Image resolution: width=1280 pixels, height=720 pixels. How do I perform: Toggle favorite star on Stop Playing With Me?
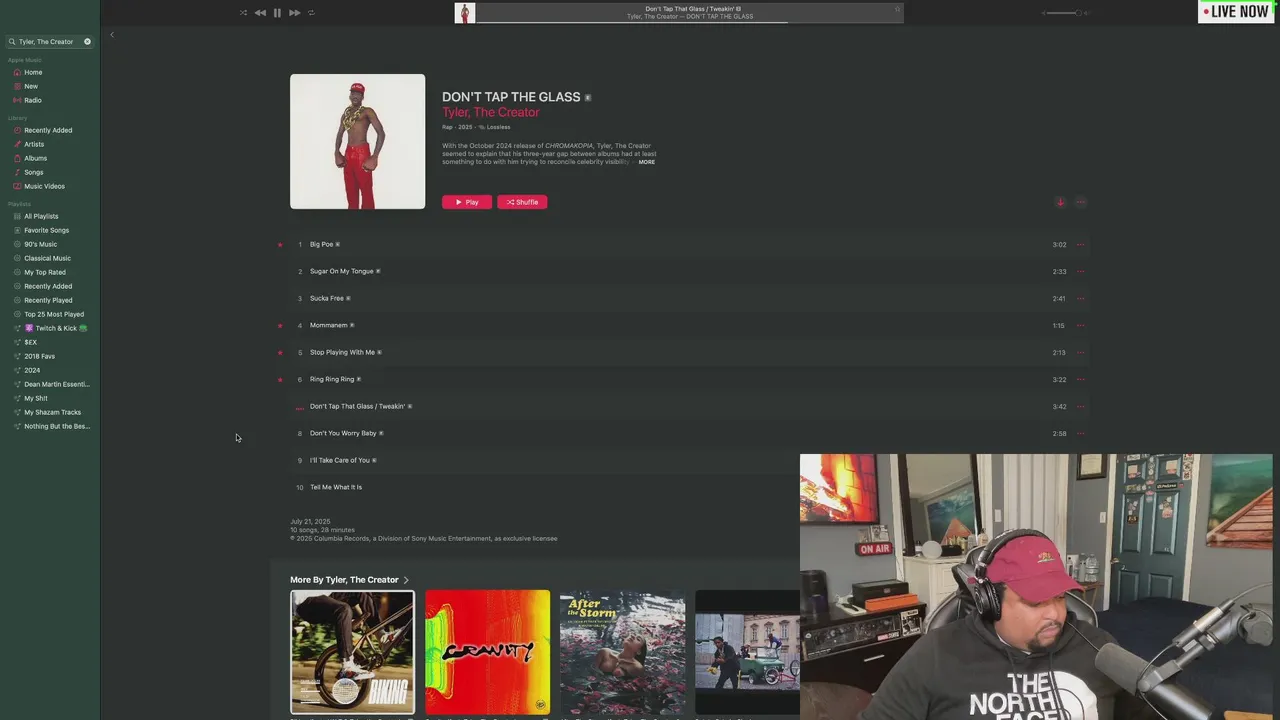pos(280,353)
